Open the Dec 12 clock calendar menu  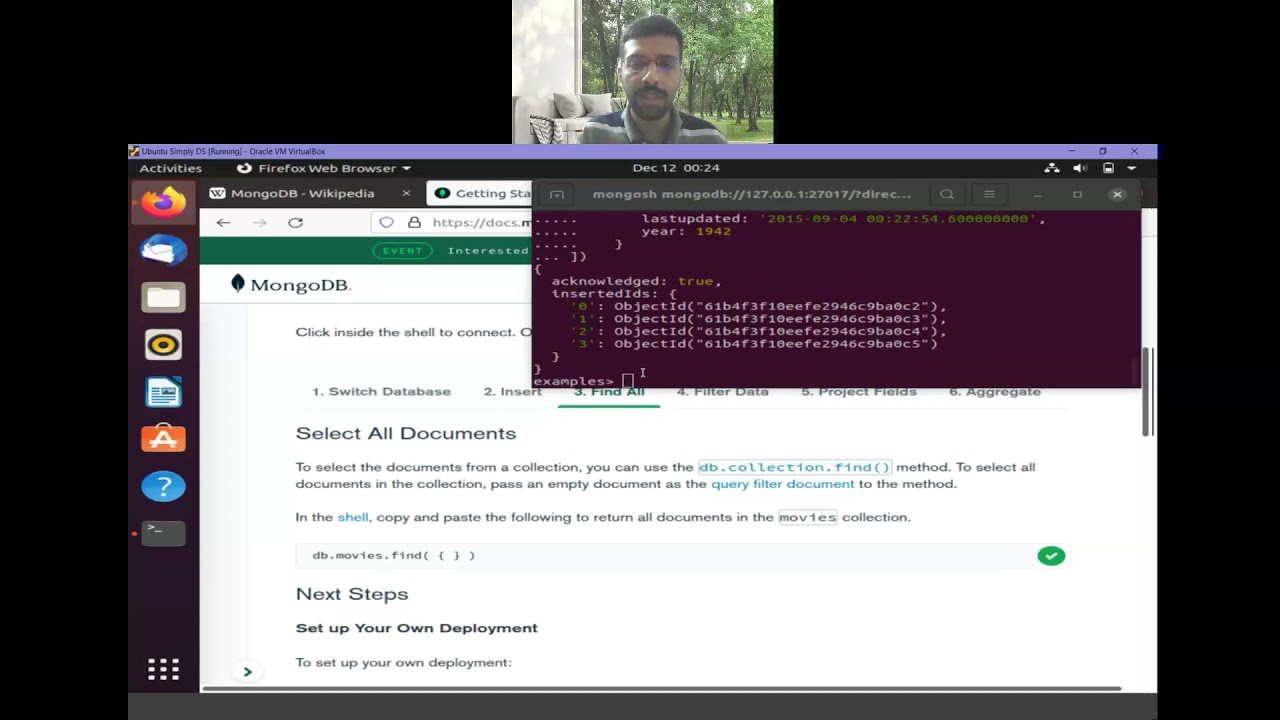tap(676, 168)
